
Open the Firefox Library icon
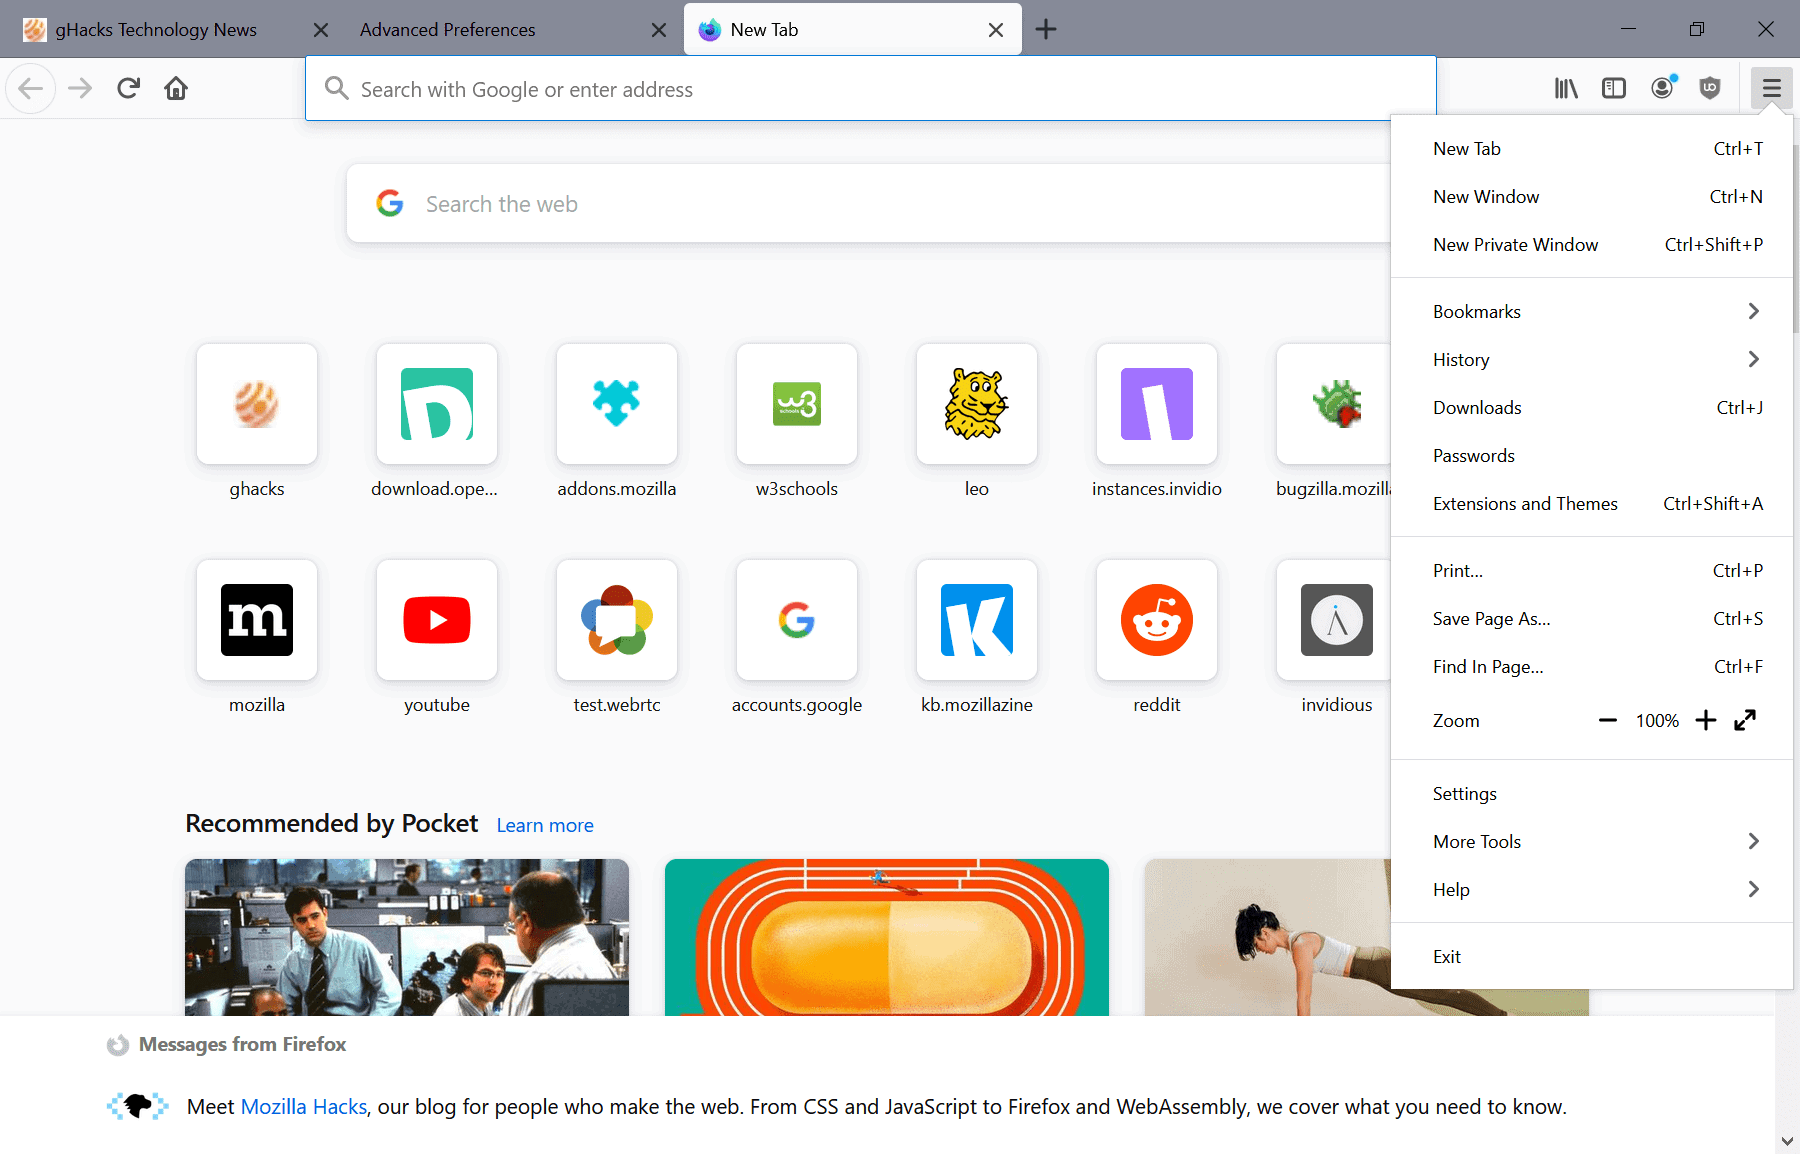[1566, 88]
